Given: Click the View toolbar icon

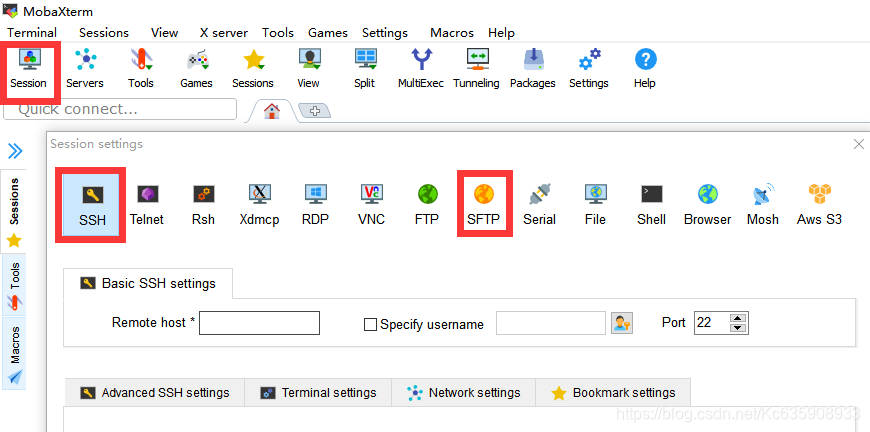Looking at the screenshot, I should (x=308, y=69).
